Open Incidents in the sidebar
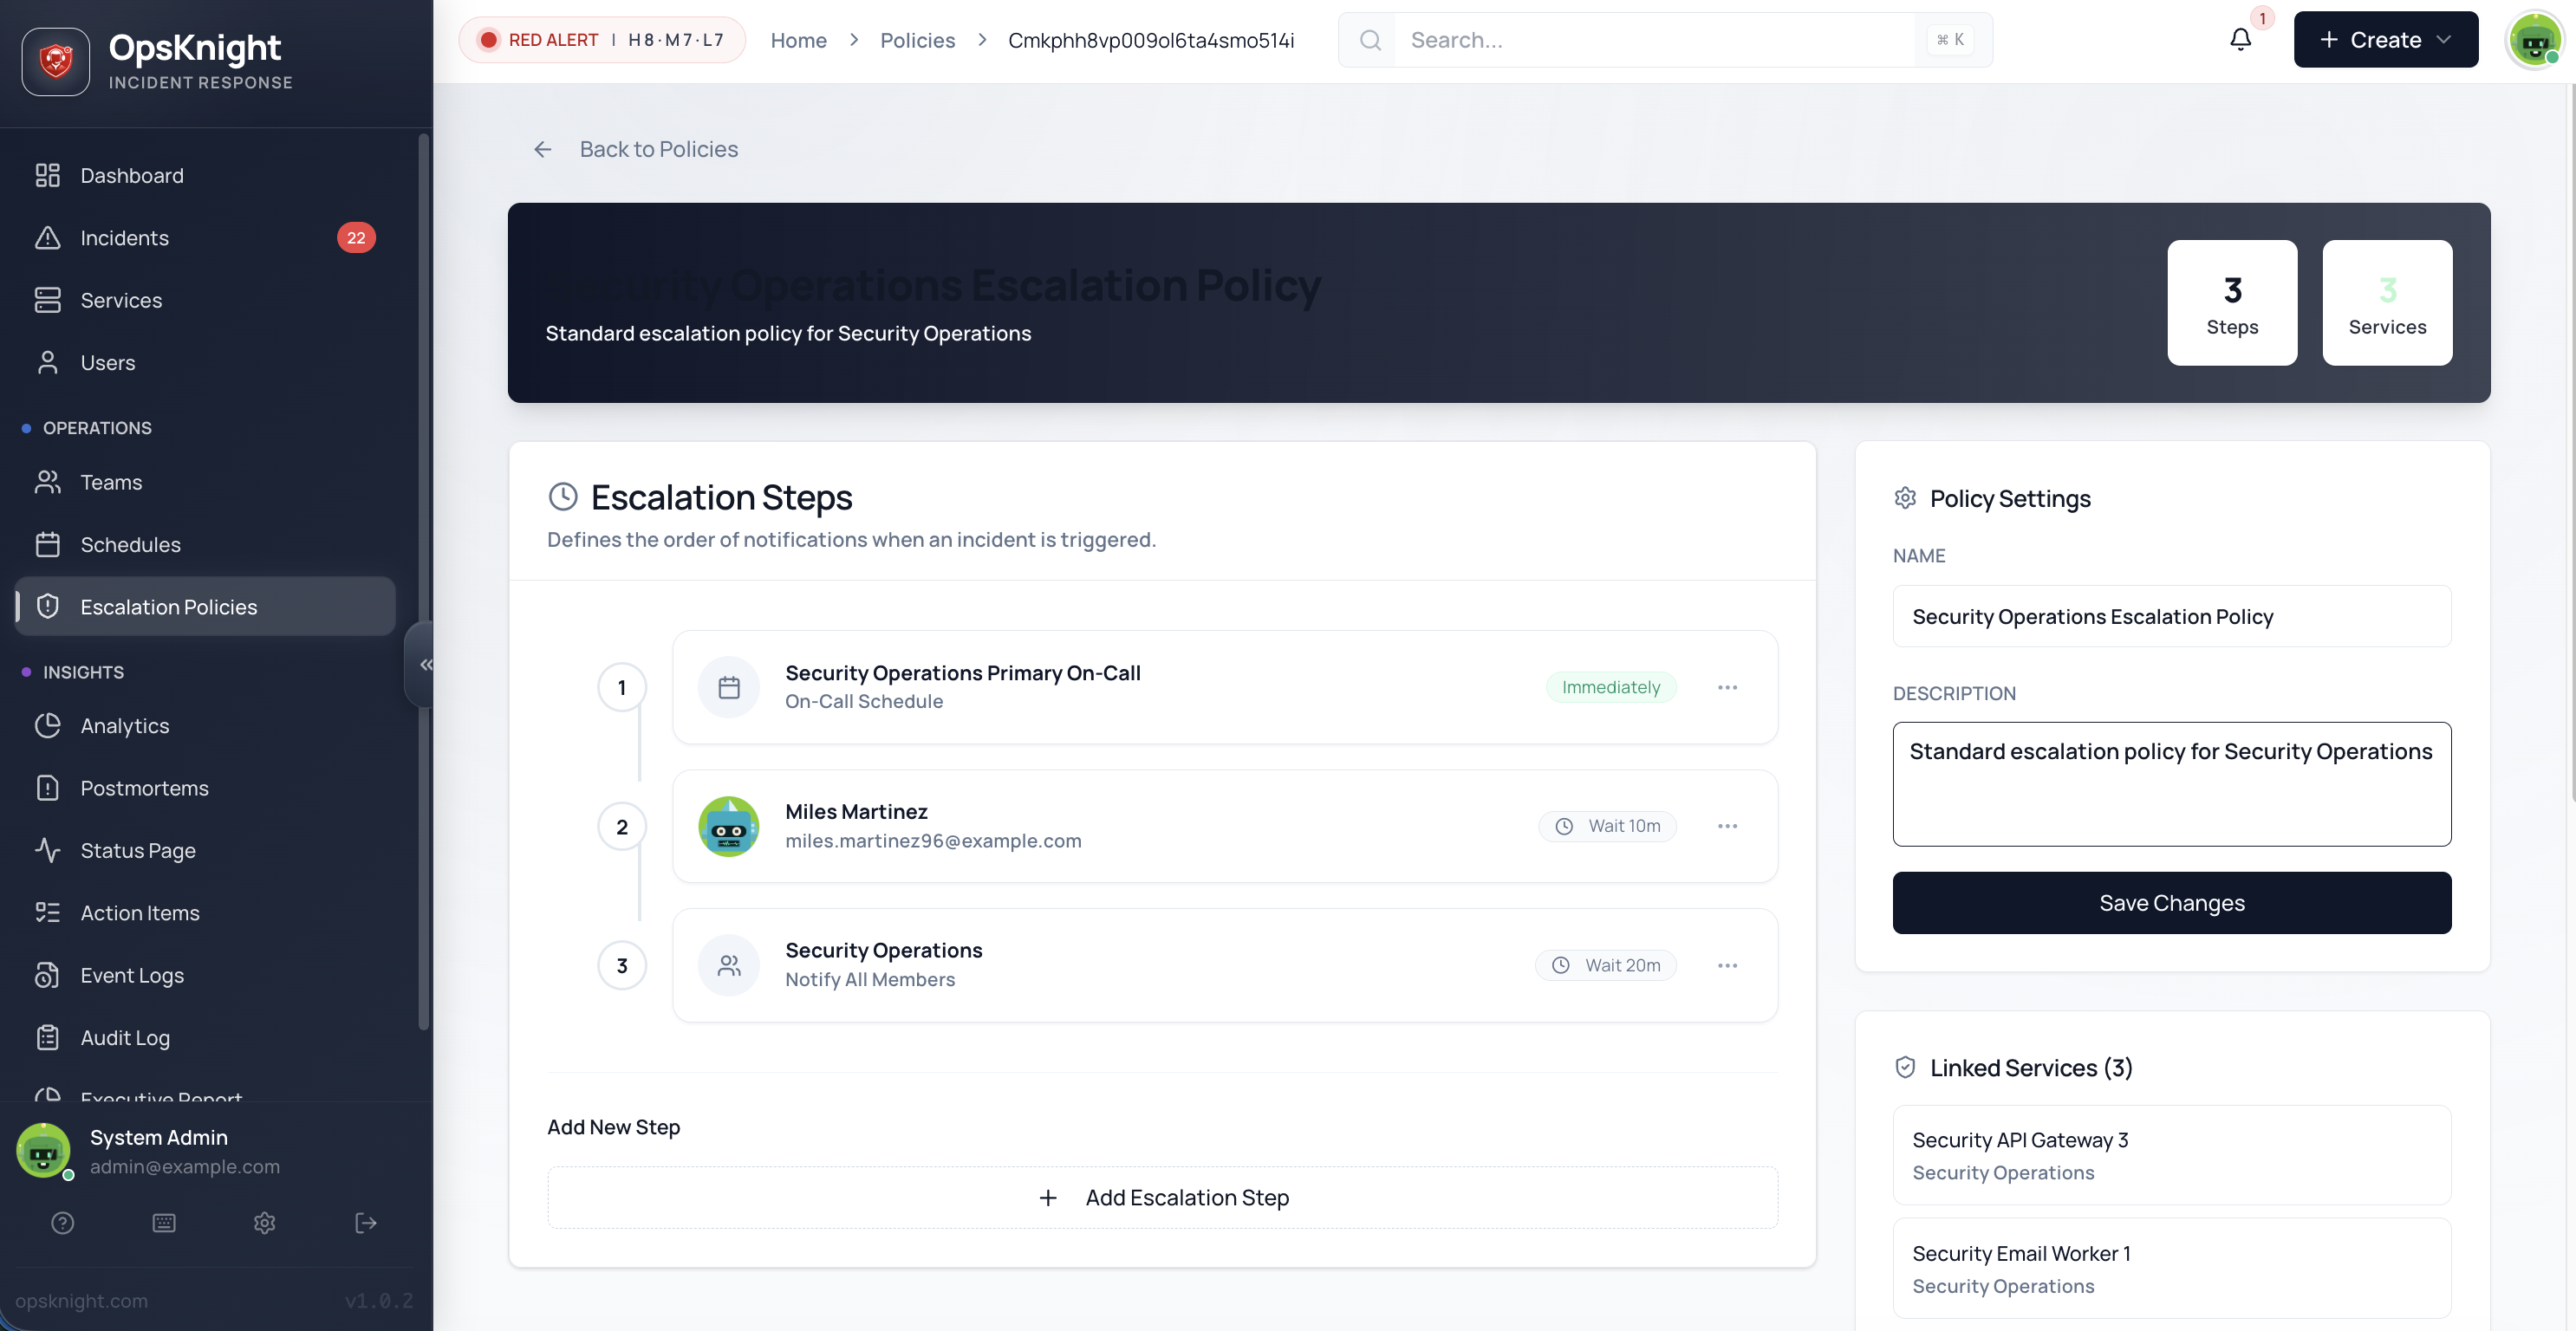The height and width of the screenshot is (1331, 2576). (x=124, y=238)
